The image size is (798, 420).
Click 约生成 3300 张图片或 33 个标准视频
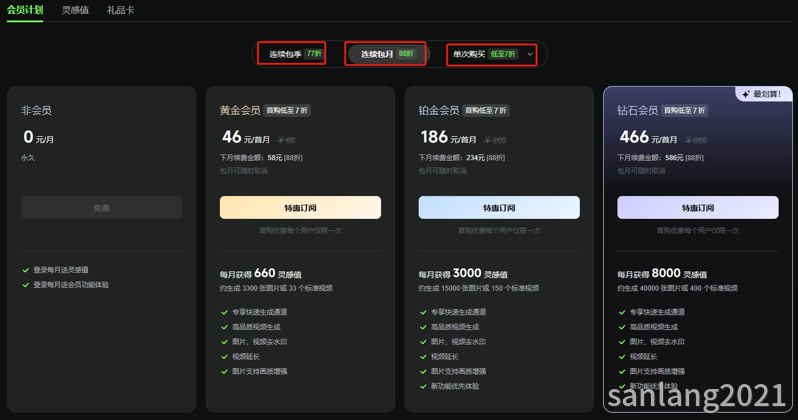[276, 288]
